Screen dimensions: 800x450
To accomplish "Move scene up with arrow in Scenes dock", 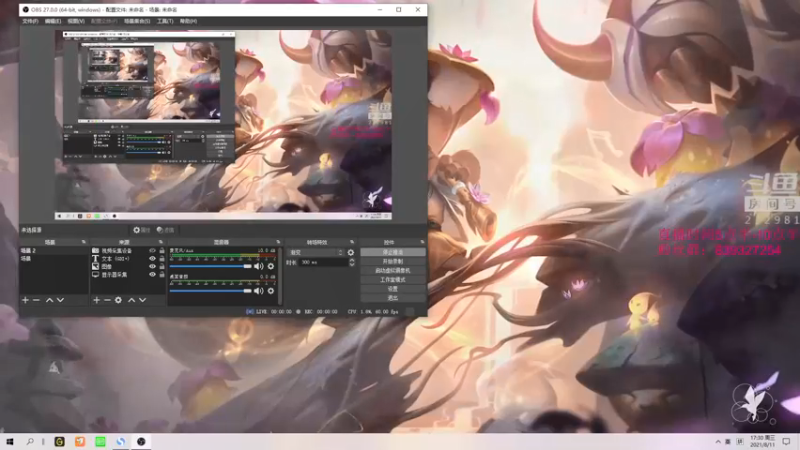I will [x=49, y=300].
